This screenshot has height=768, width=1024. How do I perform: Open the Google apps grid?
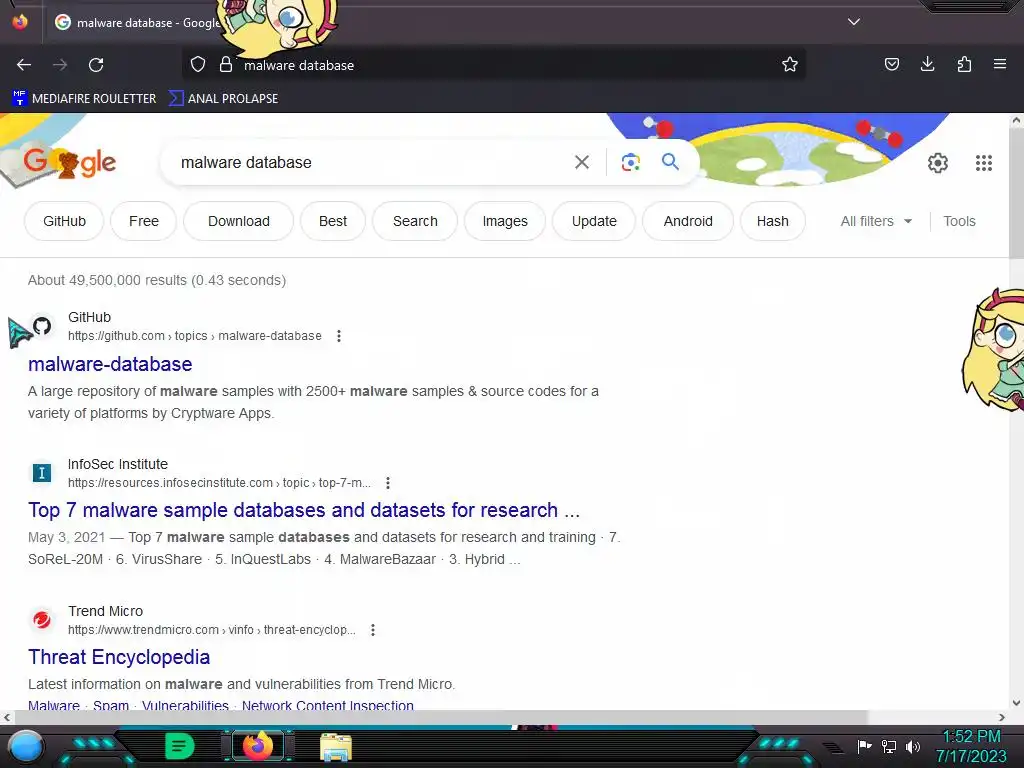pos(984,163)
